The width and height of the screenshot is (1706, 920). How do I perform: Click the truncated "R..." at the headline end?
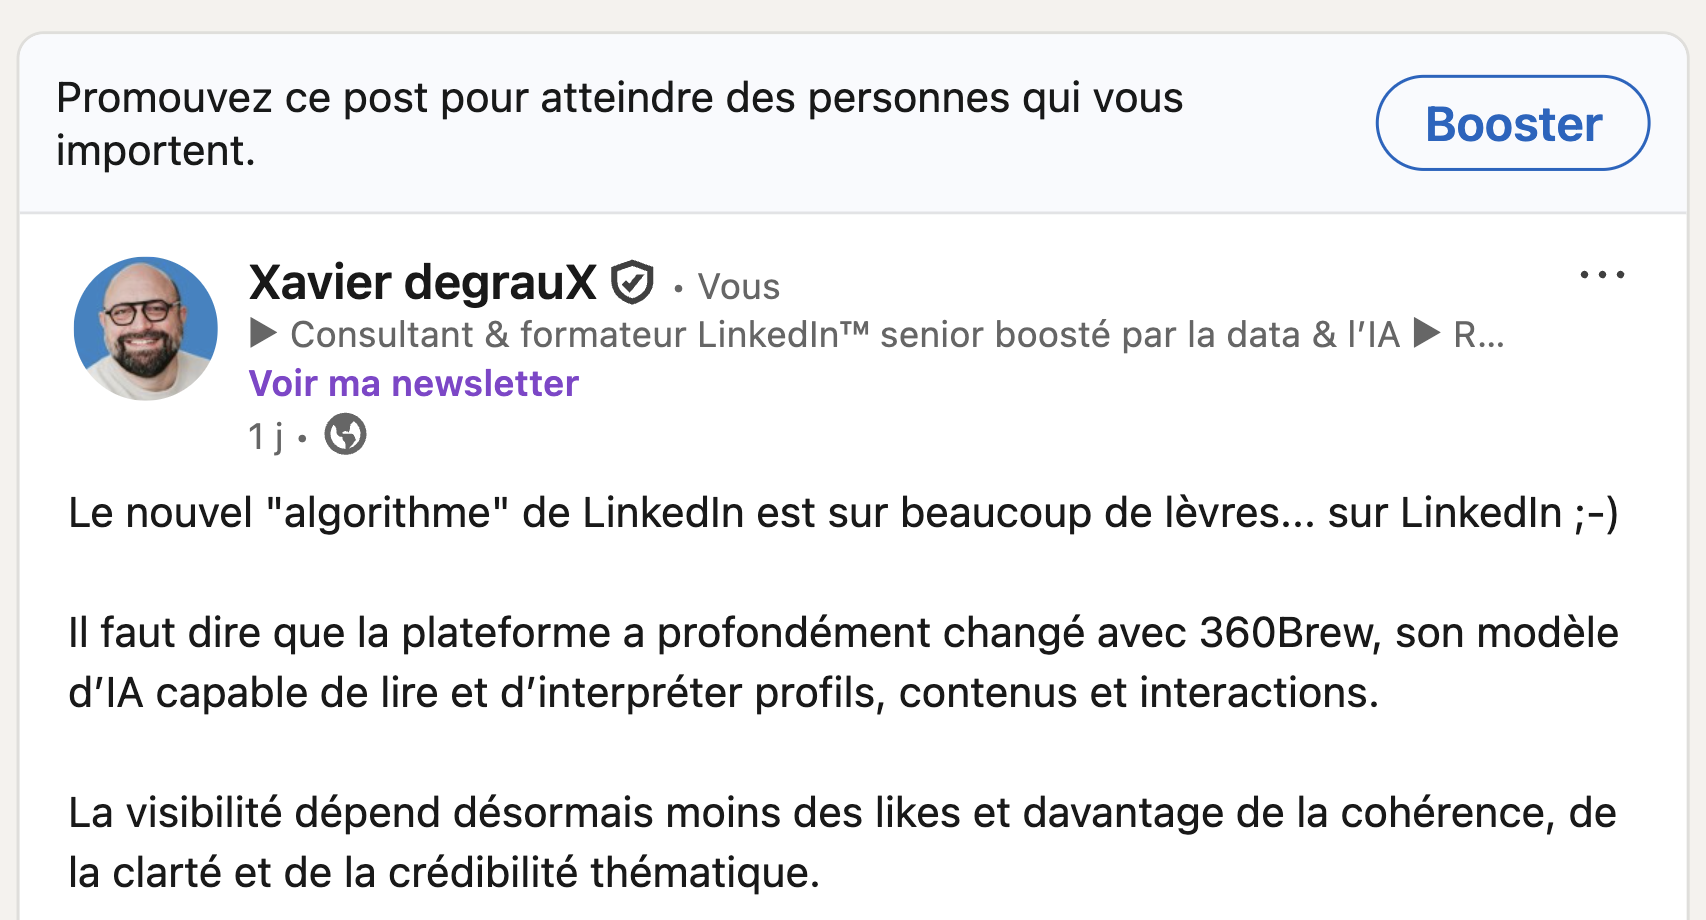1478,335
